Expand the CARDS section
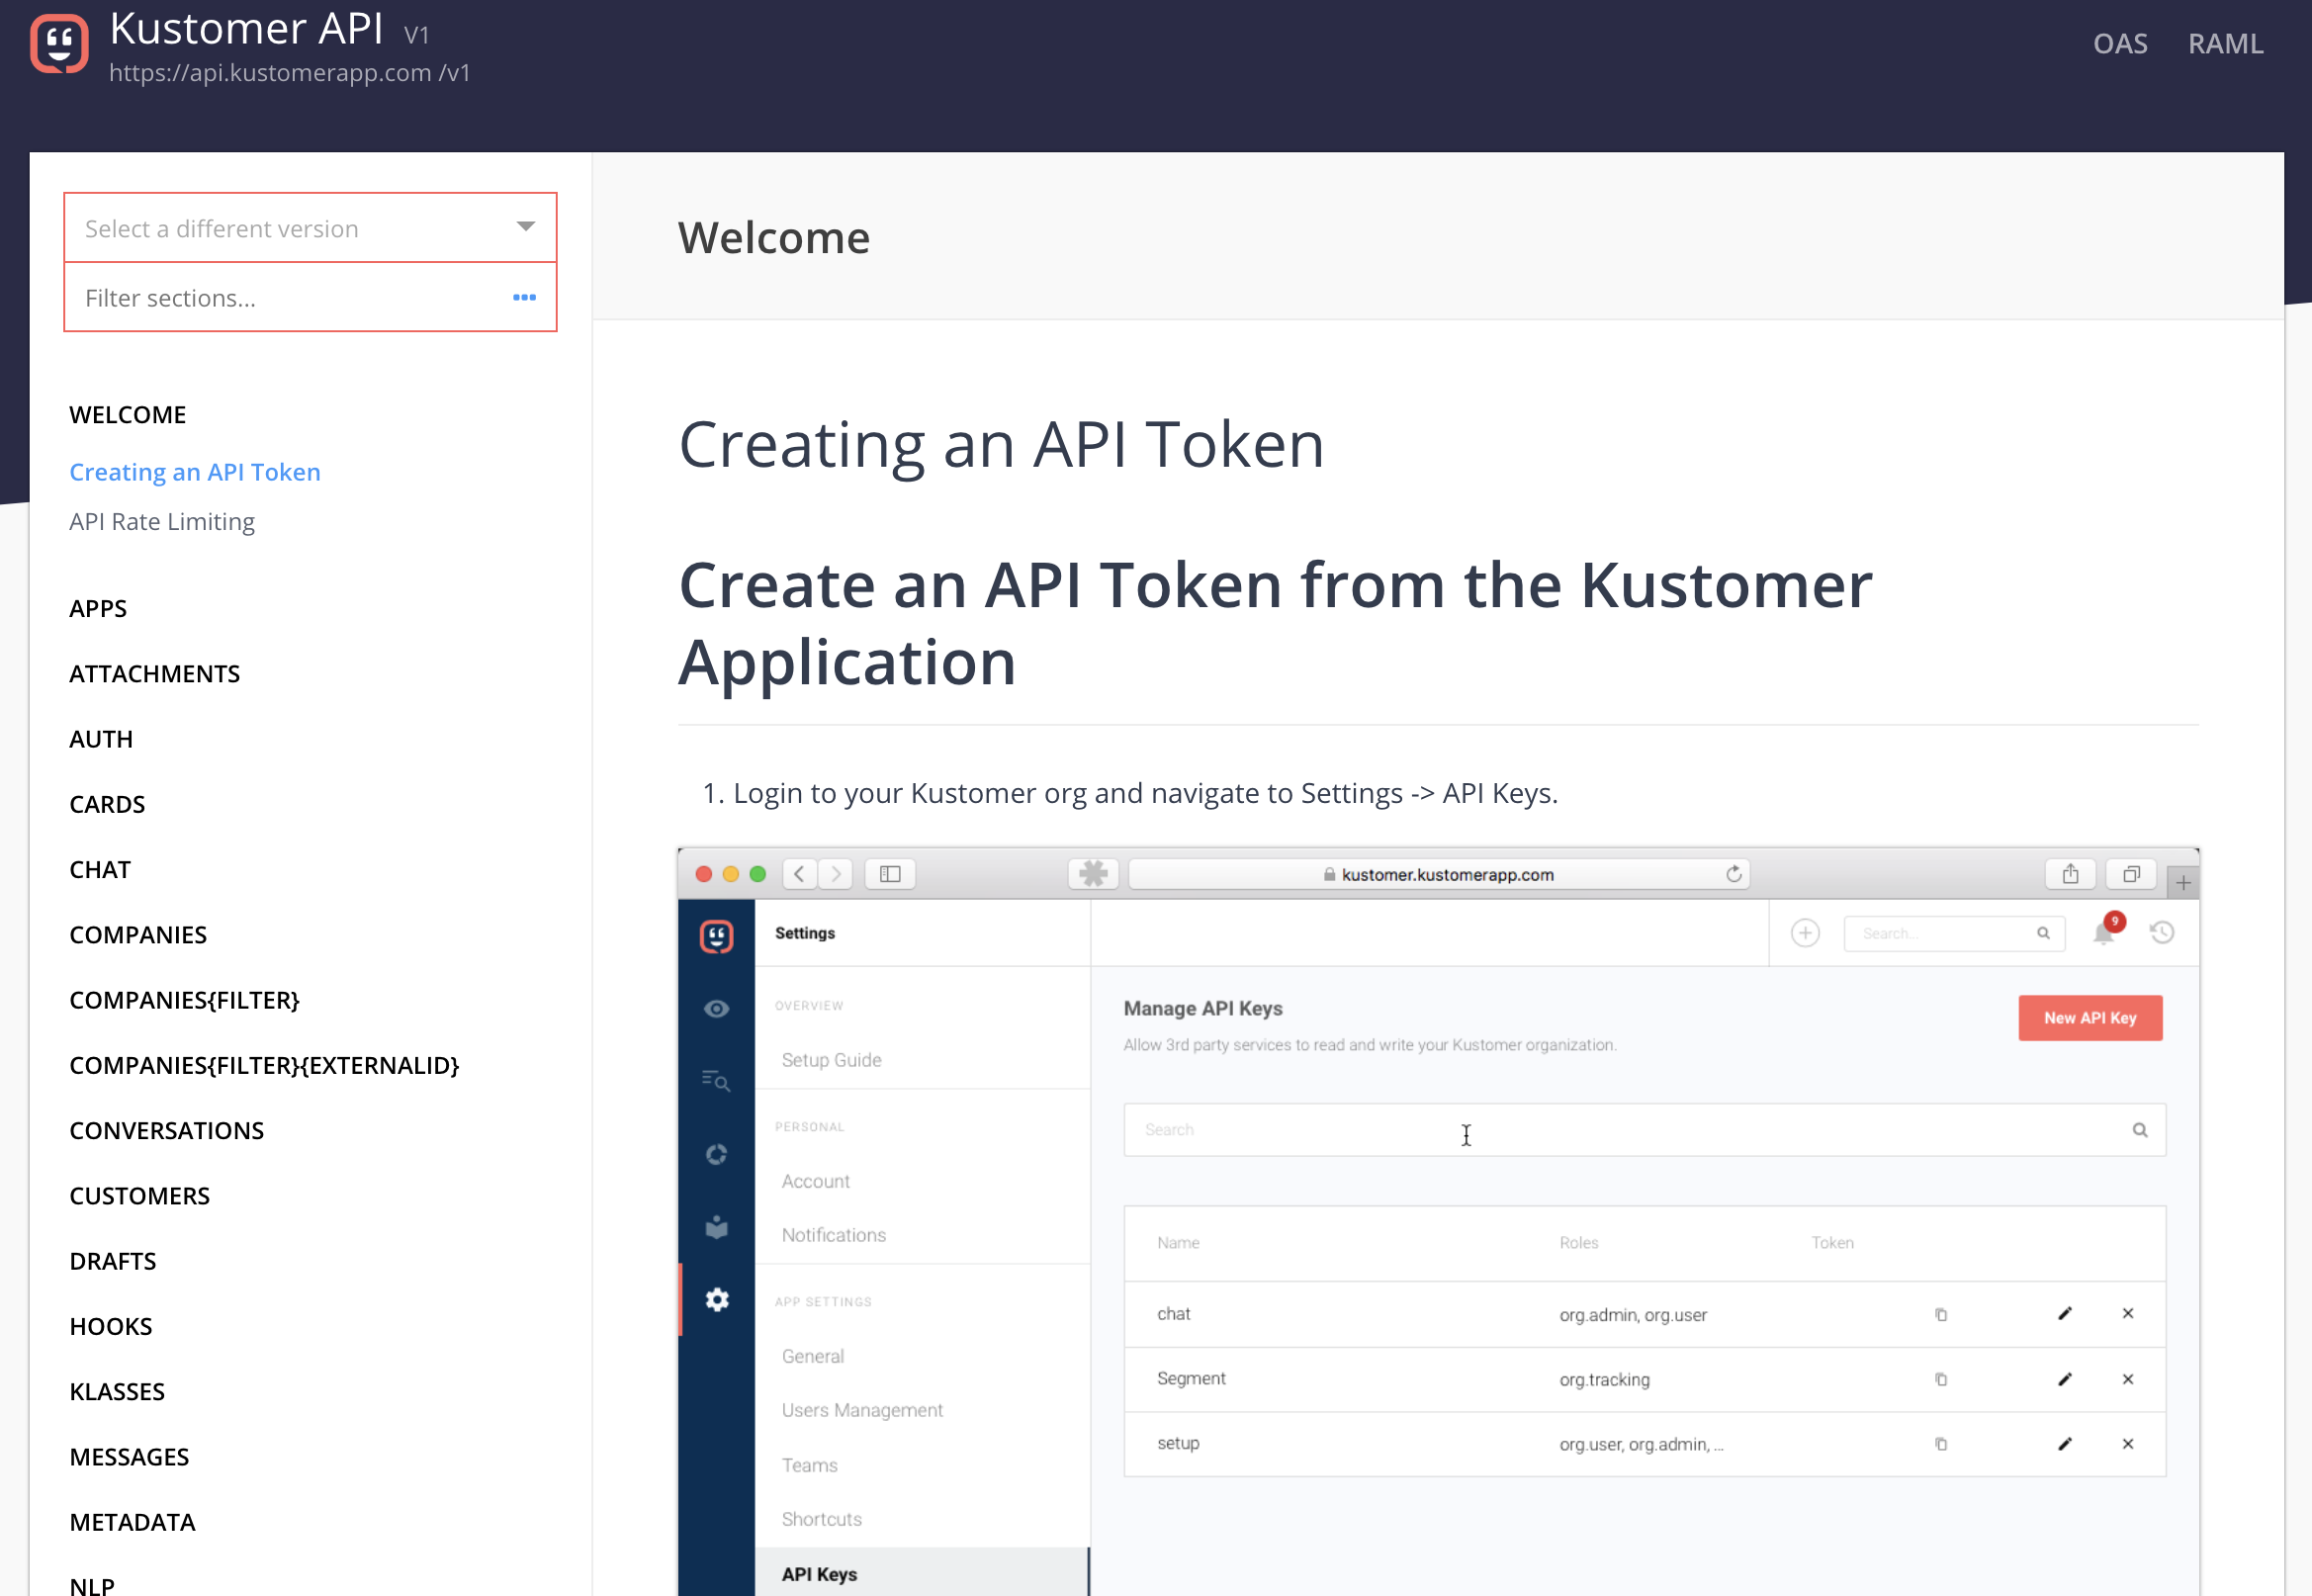Image resolution: width=2312 pixels, height=1596 pixels. [x=107, y=804]
